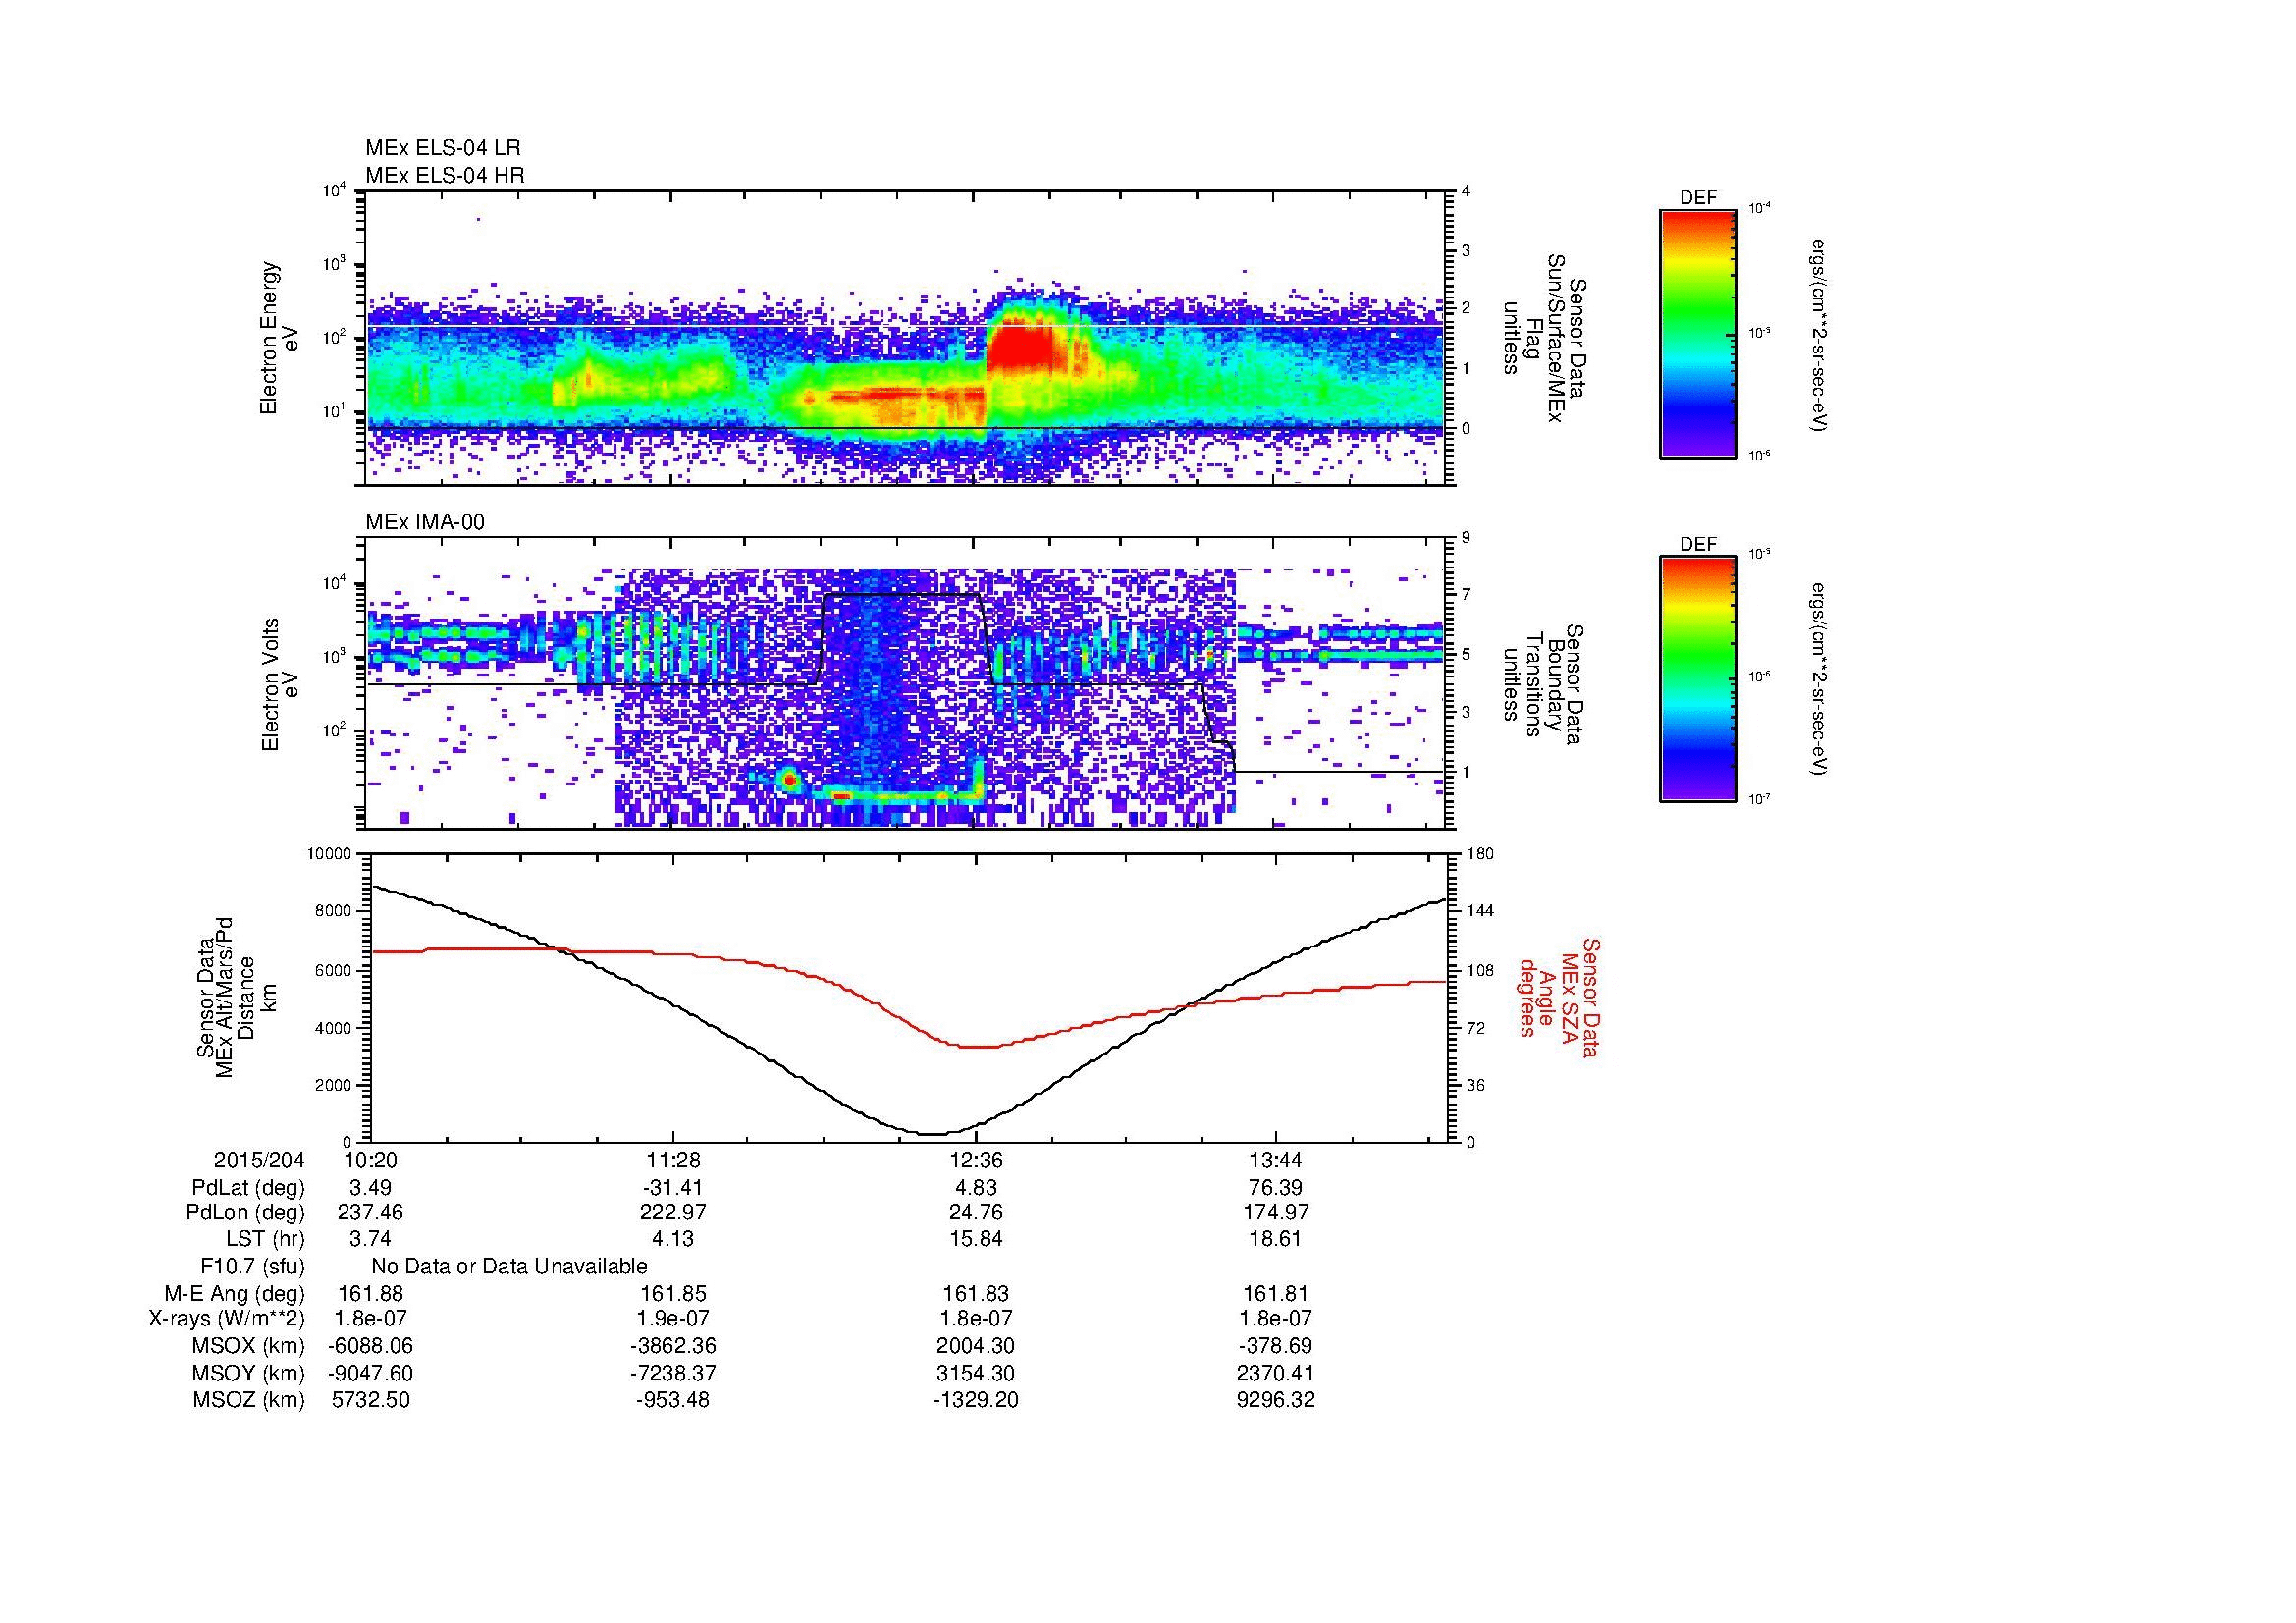
Task: Click the 'Electron Energy eV' axis label
Action: click(280, 338)
